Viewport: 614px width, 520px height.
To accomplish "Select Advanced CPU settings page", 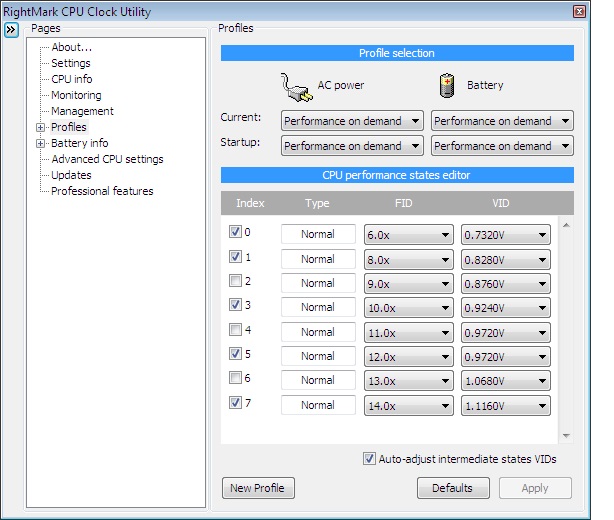I will pyautogui.click(x=107, y=159).
